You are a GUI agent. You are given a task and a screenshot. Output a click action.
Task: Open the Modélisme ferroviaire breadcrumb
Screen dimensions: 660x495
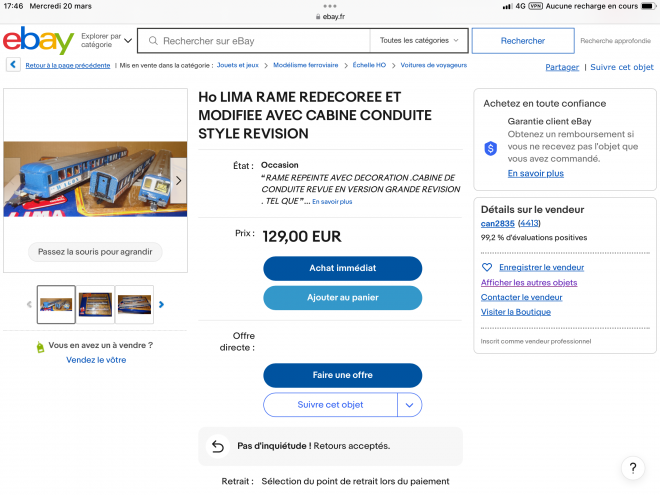306,65
